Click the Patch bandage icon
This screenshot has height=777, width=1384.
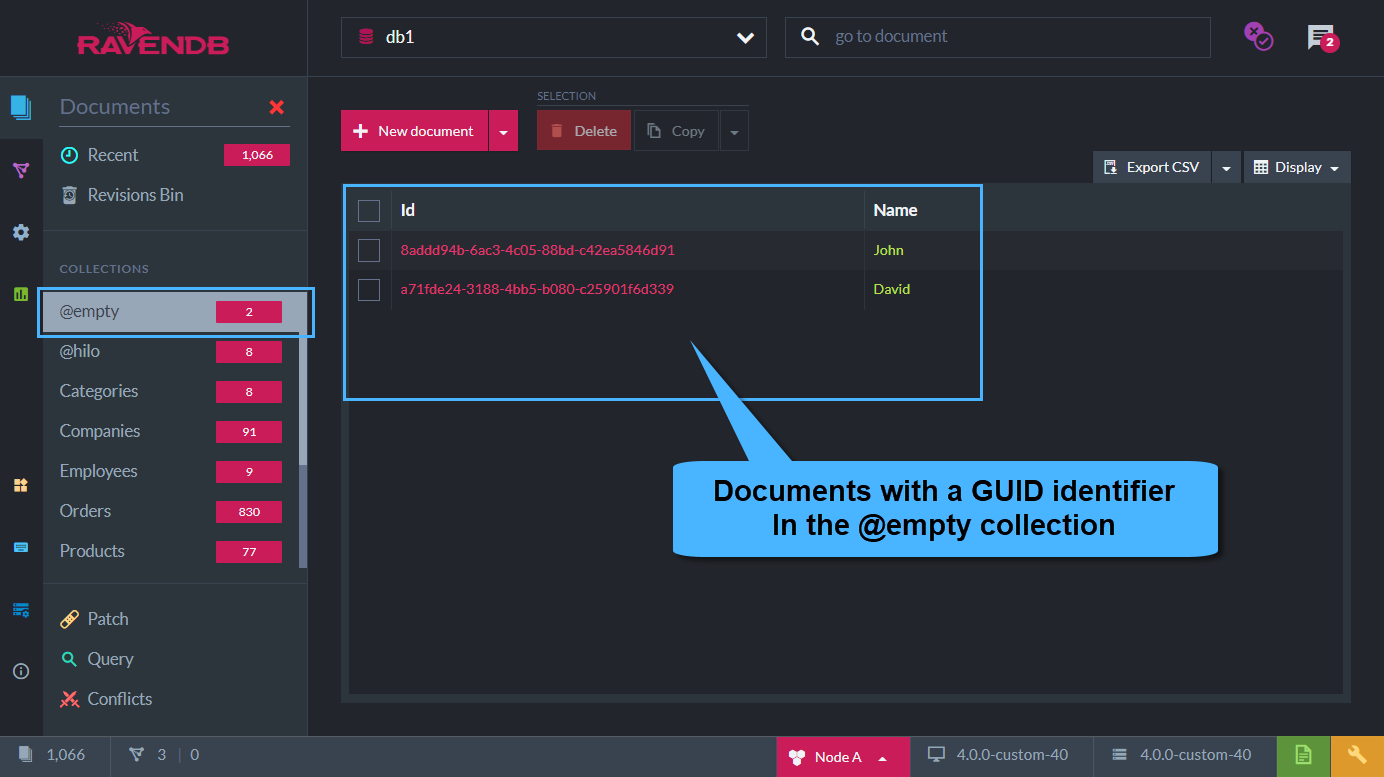coord(69,619)
